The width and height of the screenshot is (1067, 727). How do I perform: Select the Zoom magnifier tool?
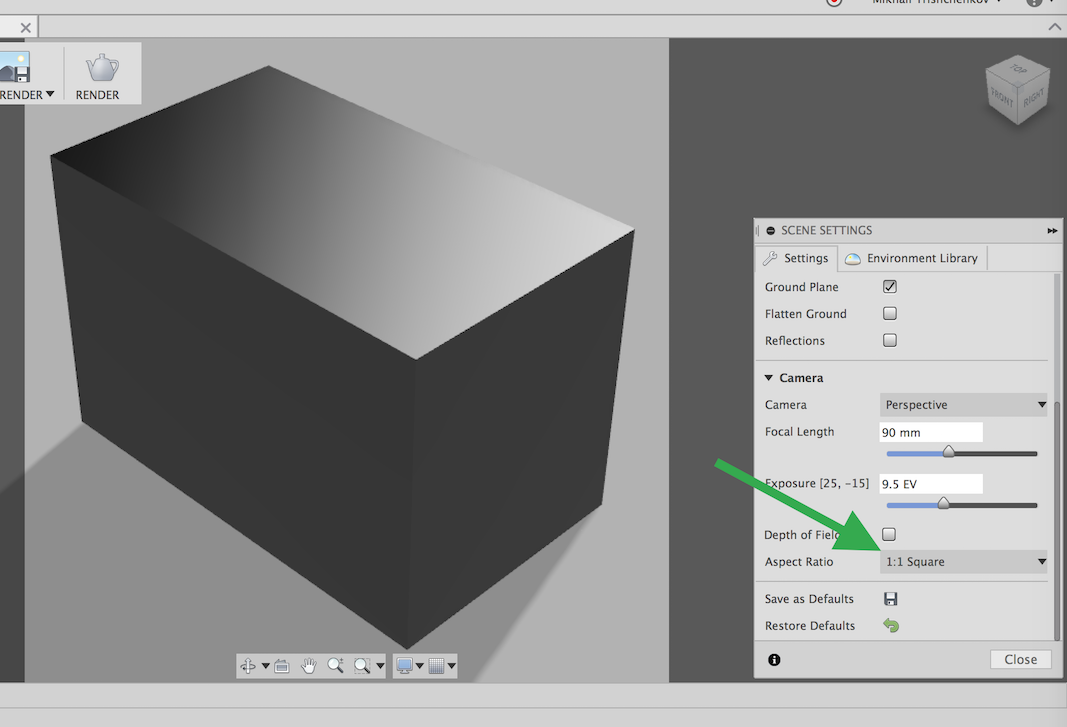click(334, 665)
